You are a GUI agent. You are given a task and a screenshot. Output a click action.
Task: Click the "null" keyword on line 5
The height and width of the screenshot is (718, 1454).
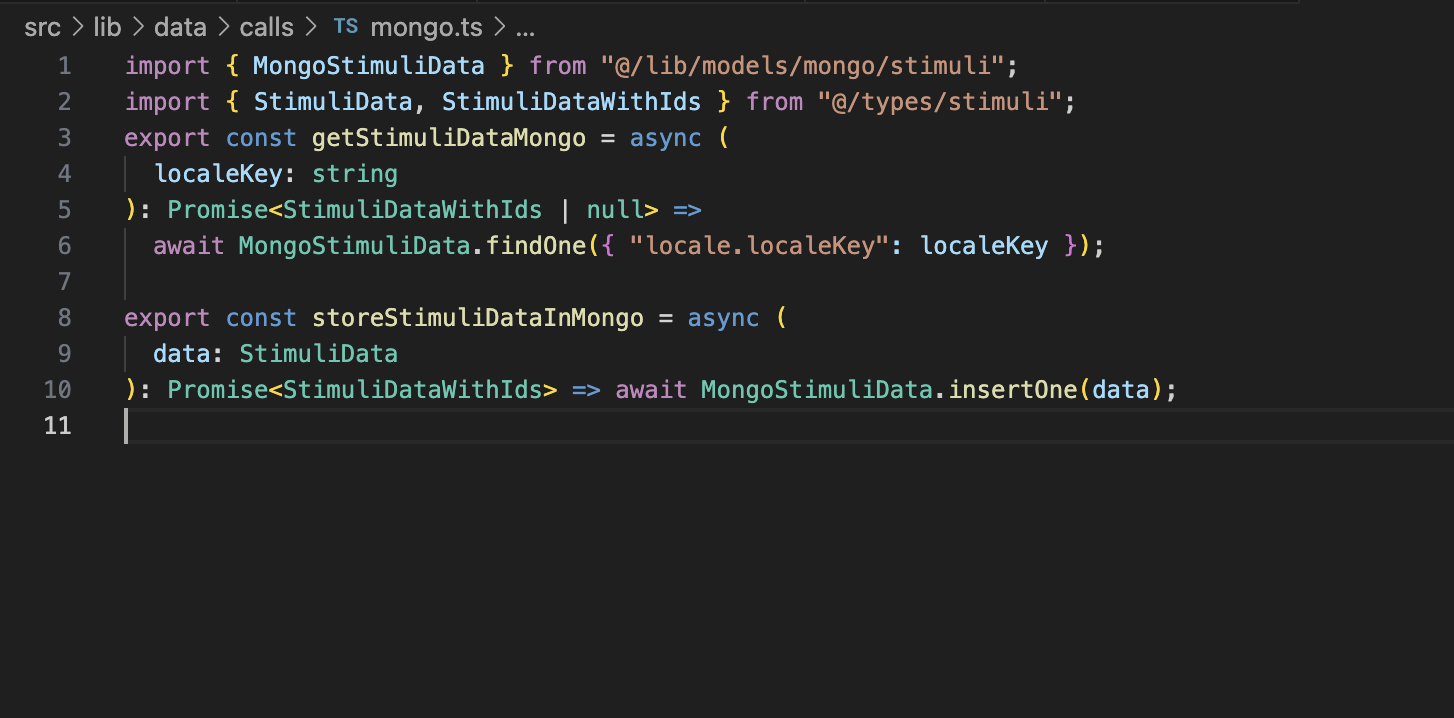pos(615,210)
